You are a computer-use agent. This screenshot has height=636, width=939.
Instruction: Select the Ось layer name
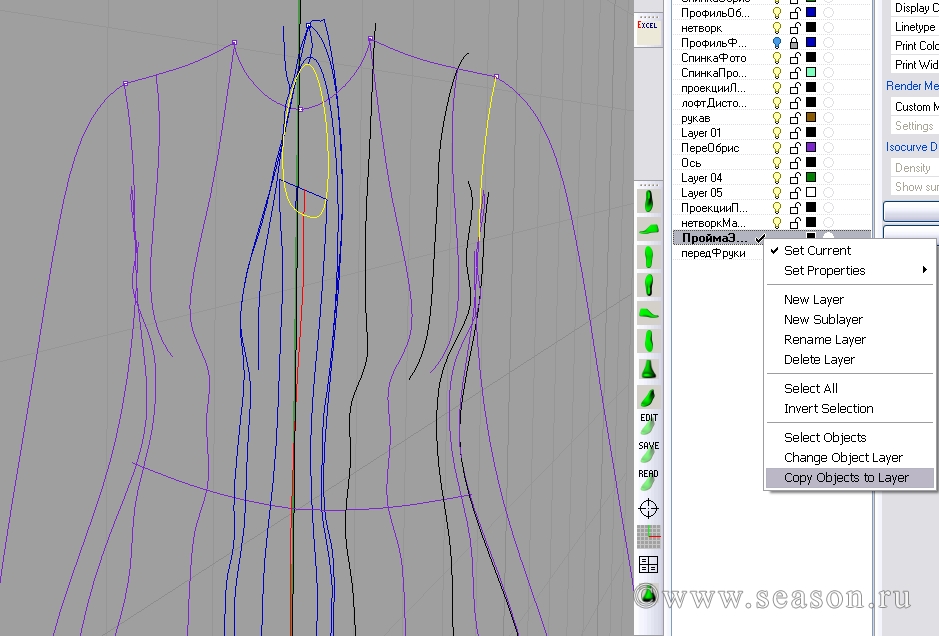click(x=691, y=163)
